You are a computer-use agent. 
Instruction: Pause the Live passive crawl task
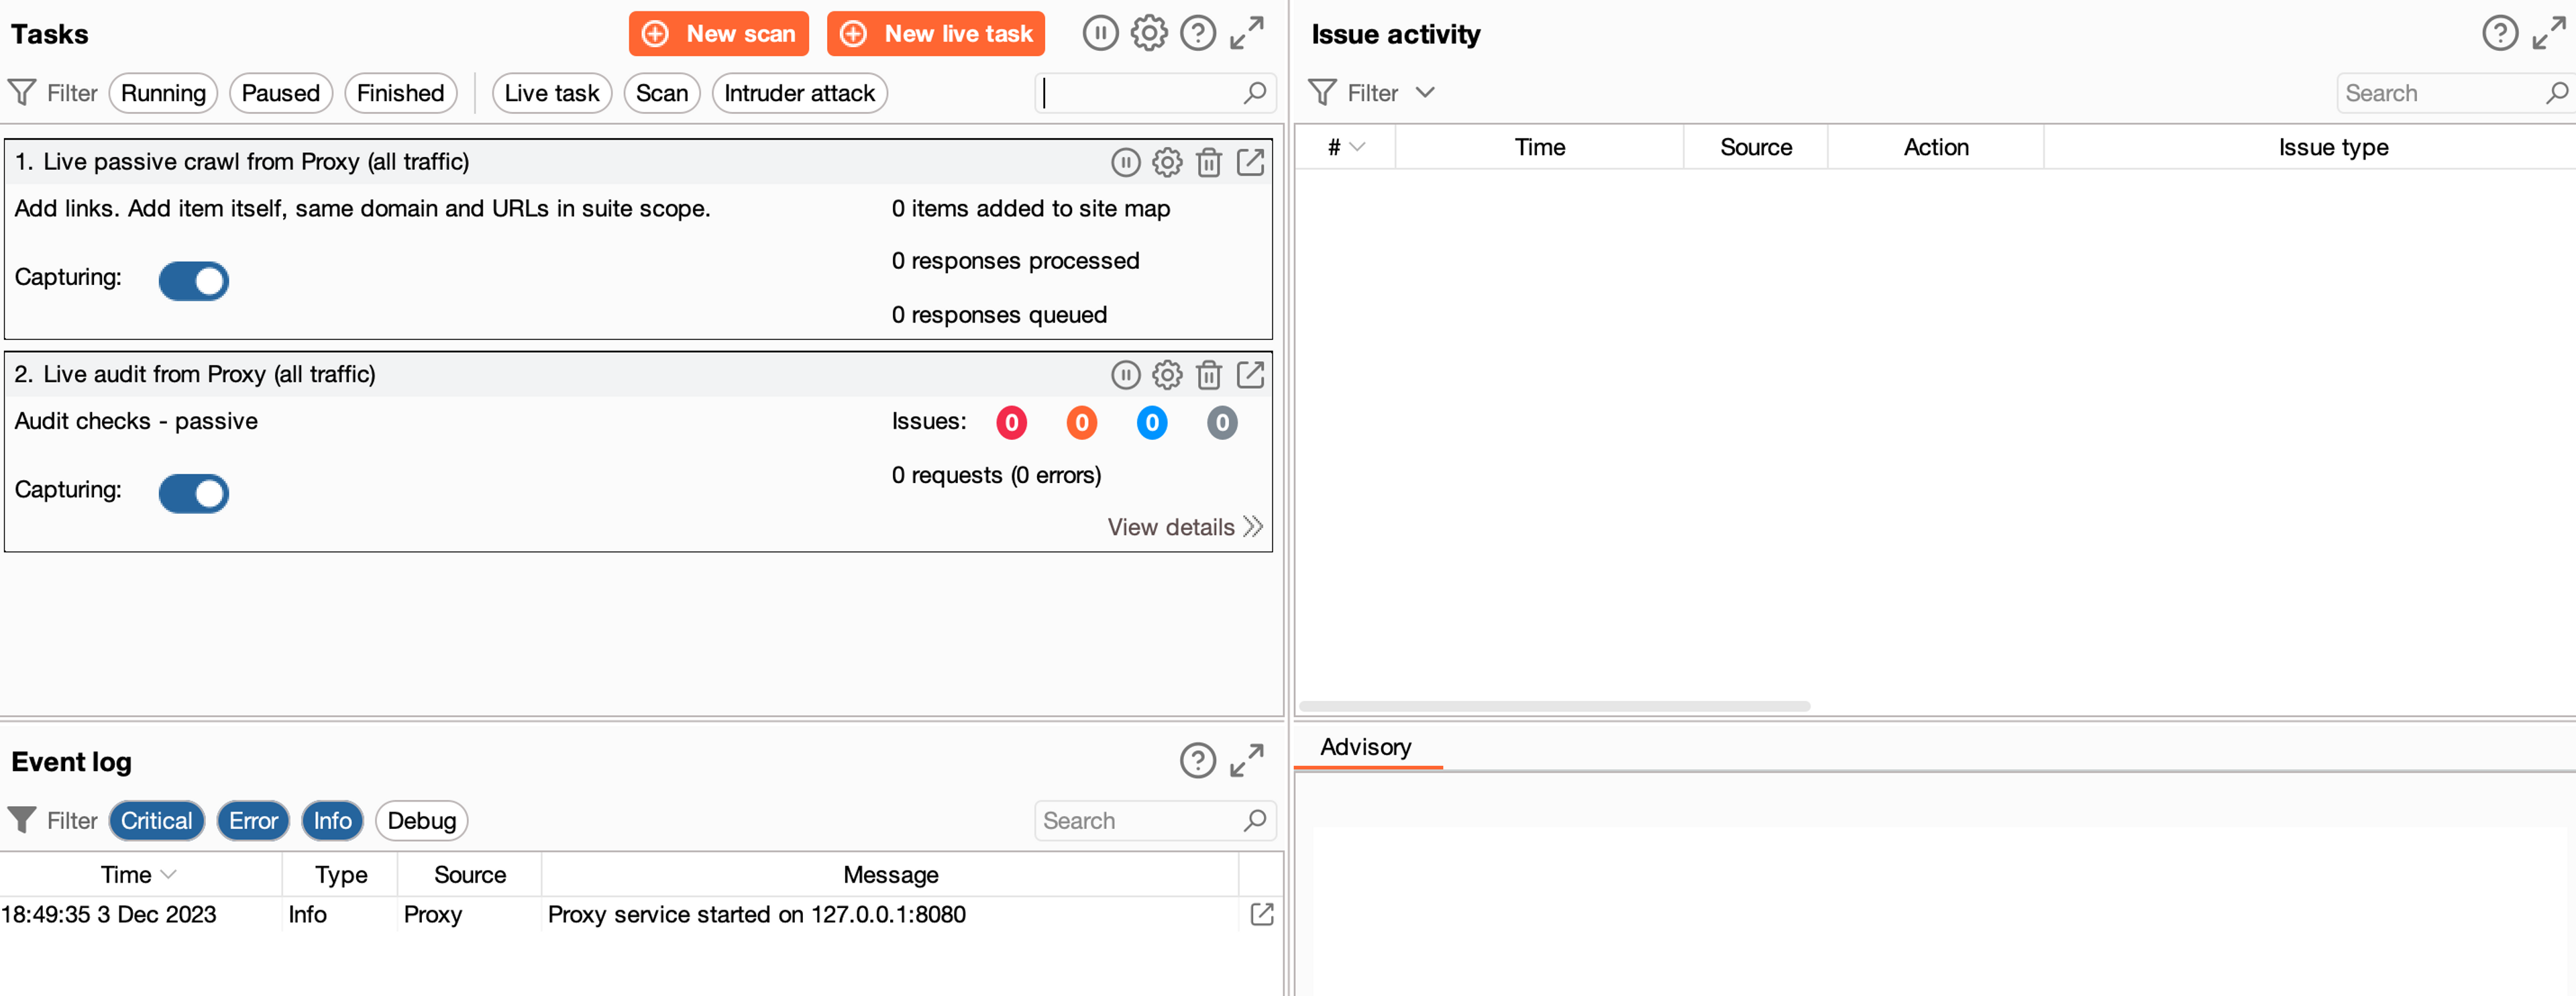pyautogui.click(x=1125, y=162)
